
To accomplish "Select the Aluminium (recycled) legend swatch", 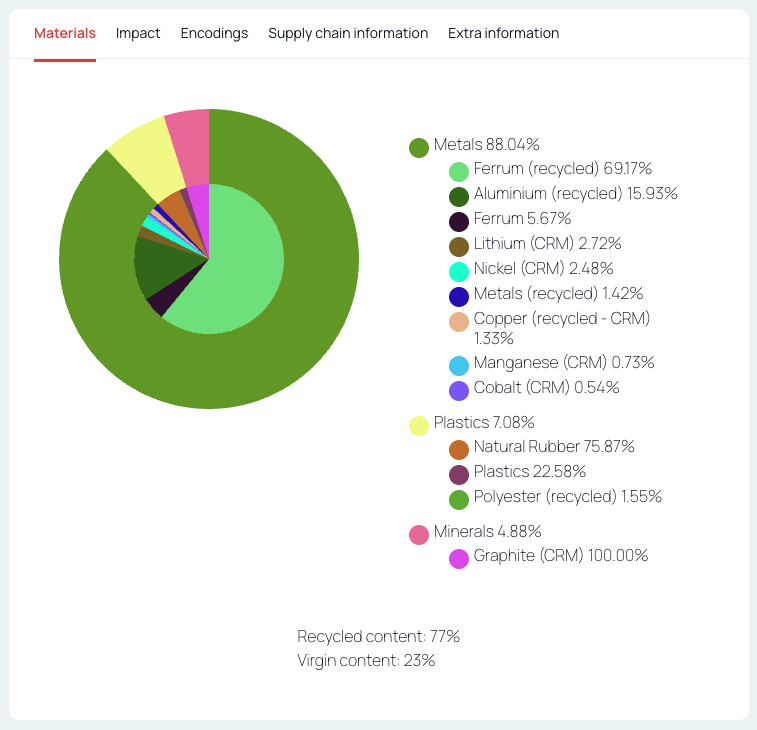I will coord(459,196).
